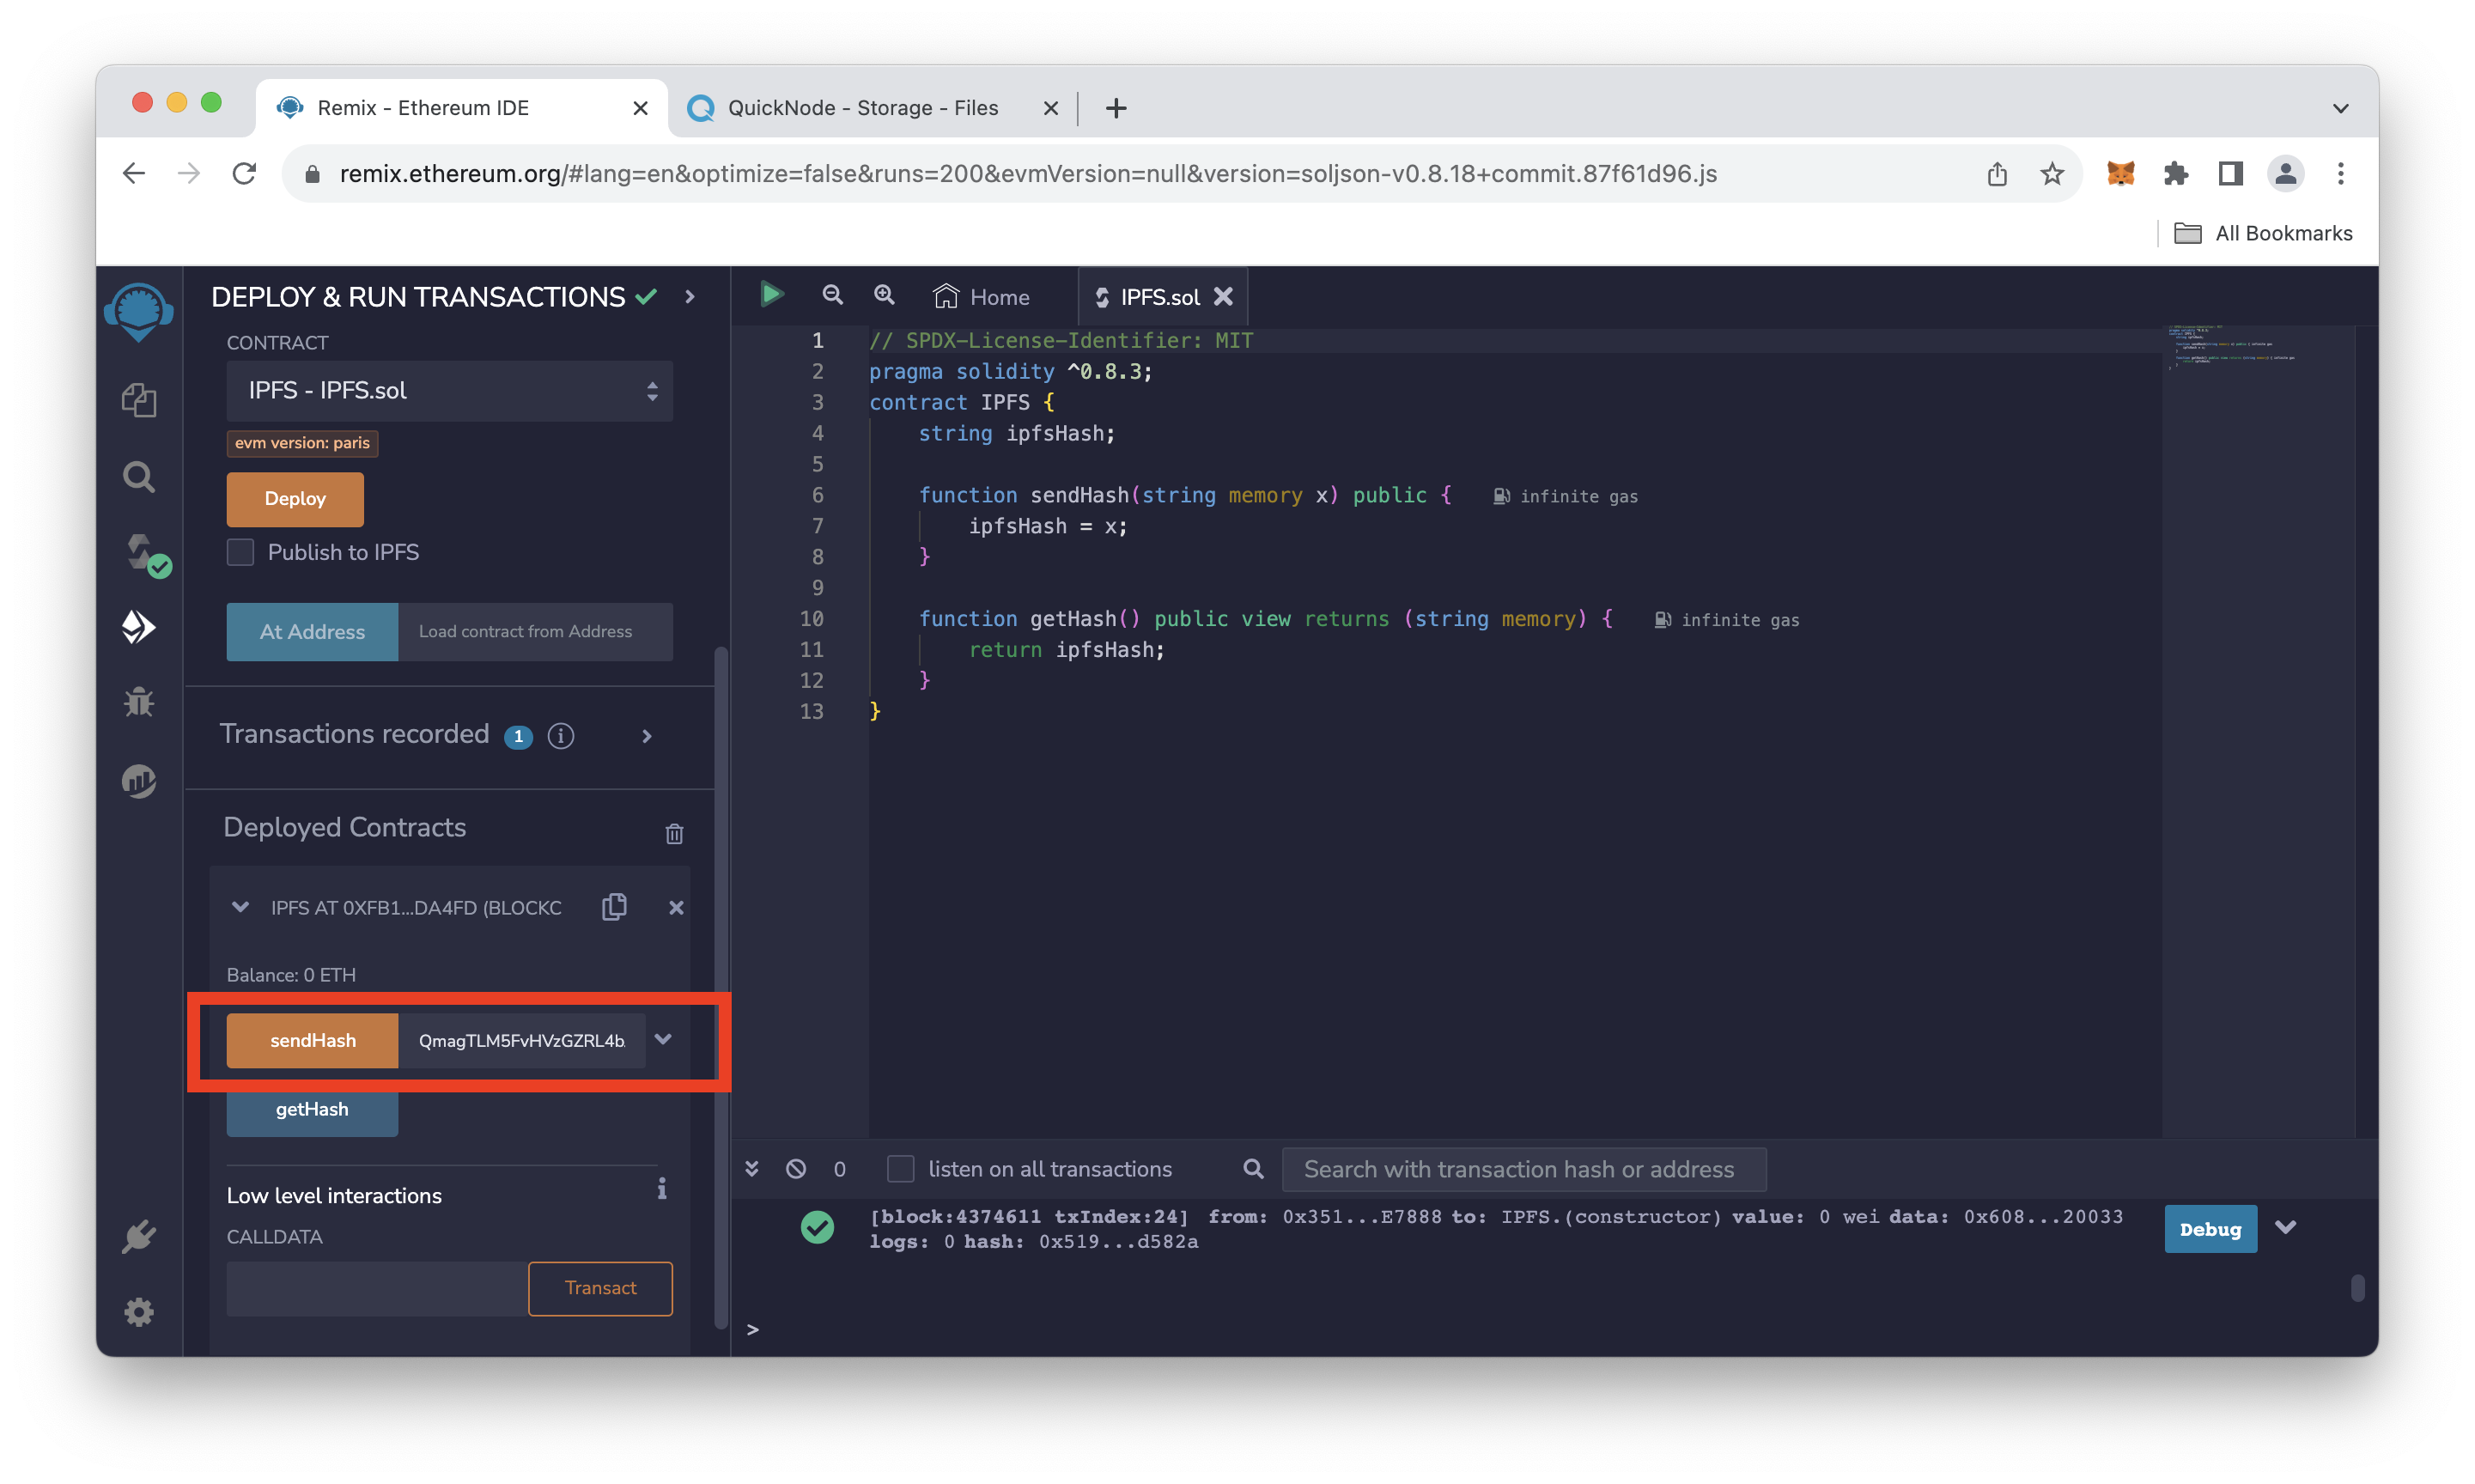This screenshot has height=1484, width=2475.
Task: Delete all deployed contracts trash icon
Action: pyautogui.click(x=674, y=833)
